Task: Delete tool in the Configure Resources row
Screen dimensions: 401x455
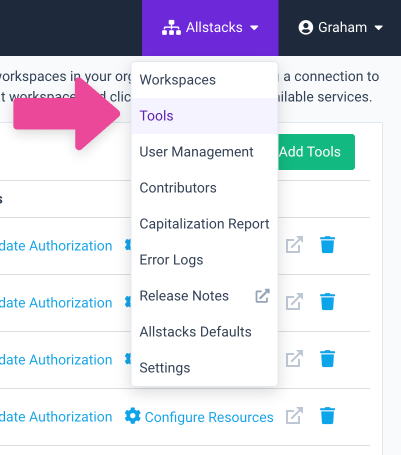Action: (x=327, y=416)
